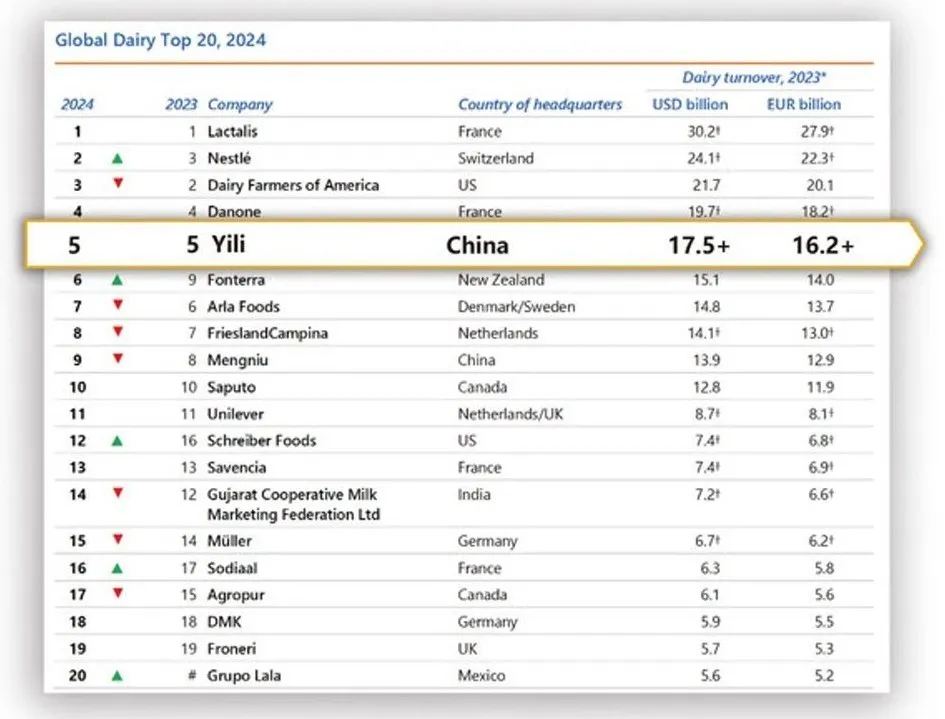Click the 2024 rank column header
Screen dimensions: 945x719
tap(77, 105)
